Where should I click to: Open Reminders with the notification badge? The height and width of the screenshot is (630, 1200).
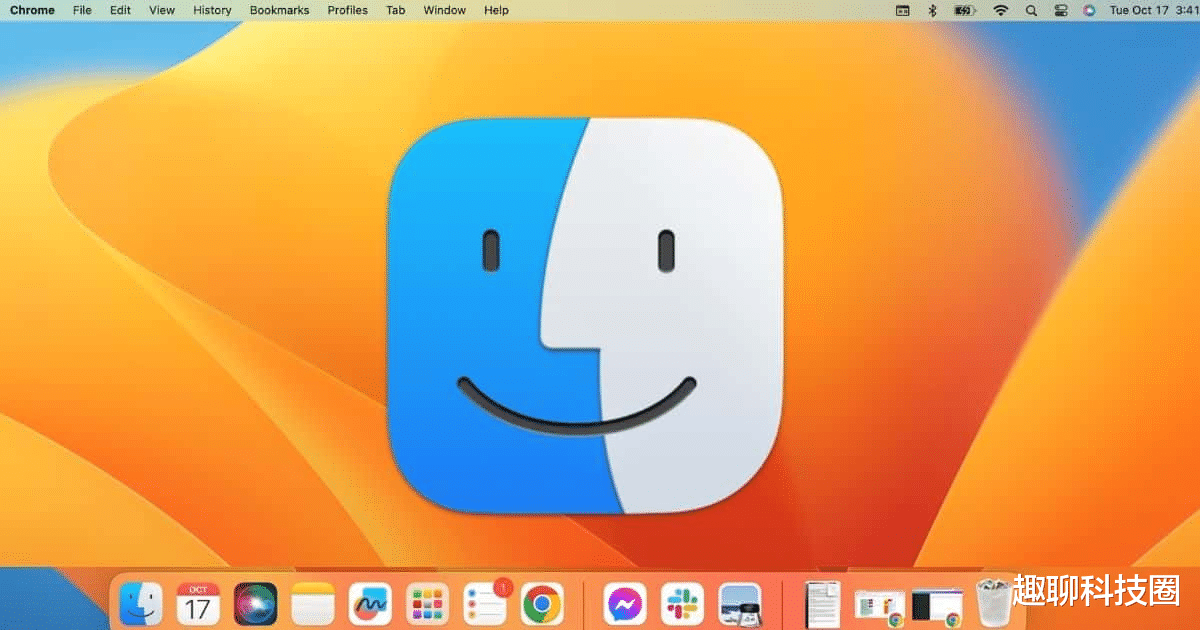(485, 604)
